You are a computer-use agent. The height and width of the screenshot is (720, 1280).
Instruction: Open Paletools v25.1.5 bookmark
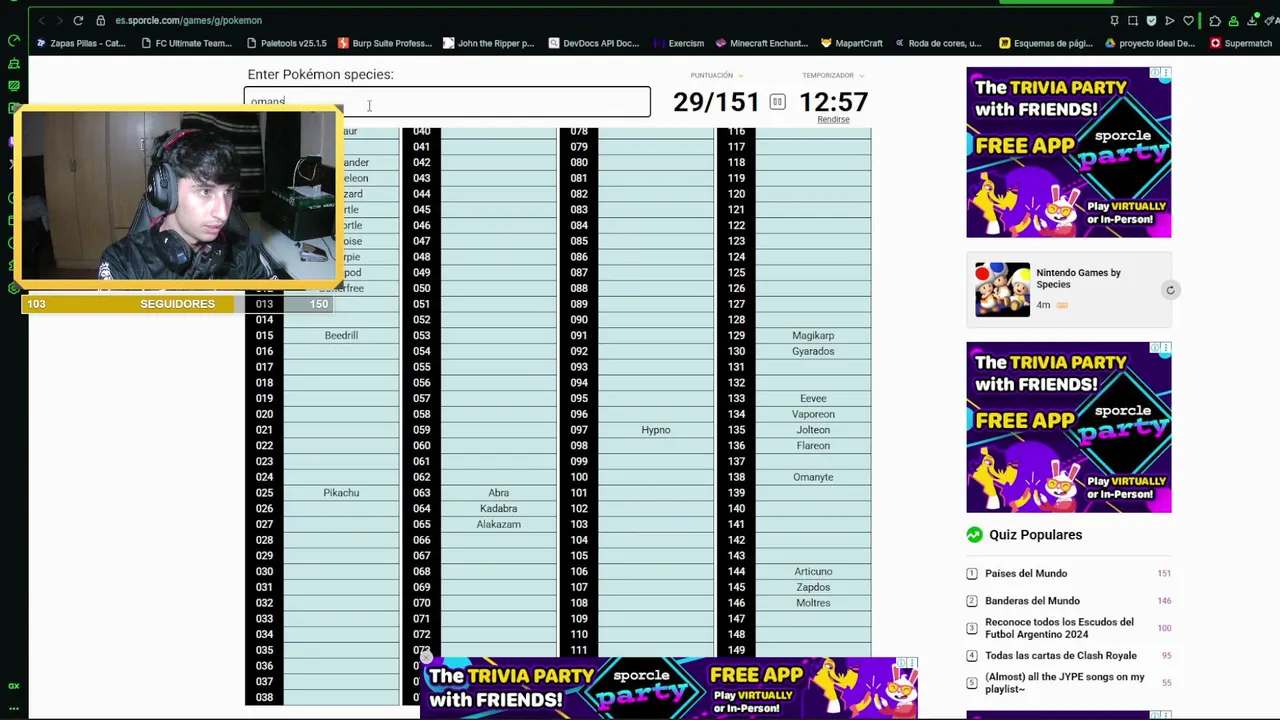click(287, 43)
